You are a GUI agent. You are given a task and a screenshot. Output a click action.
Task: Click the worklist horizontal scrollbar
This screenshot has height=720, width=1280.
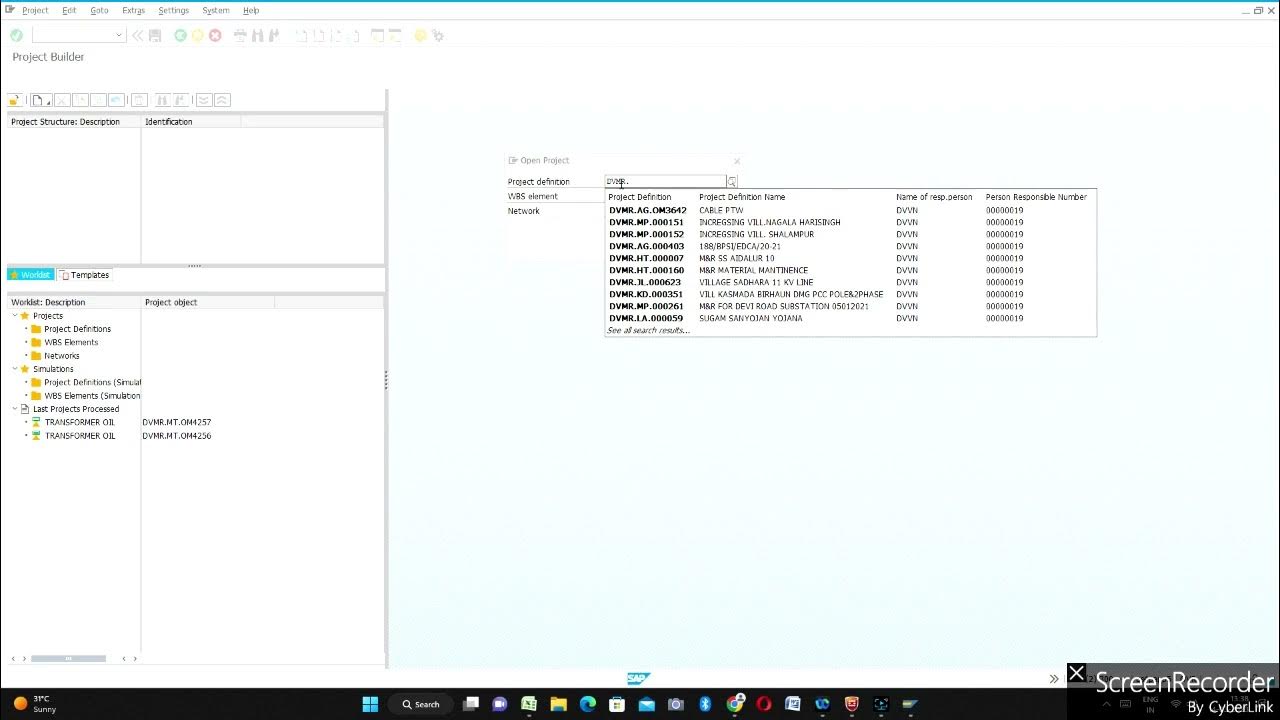pyautogui.click(x=68, y=658)
